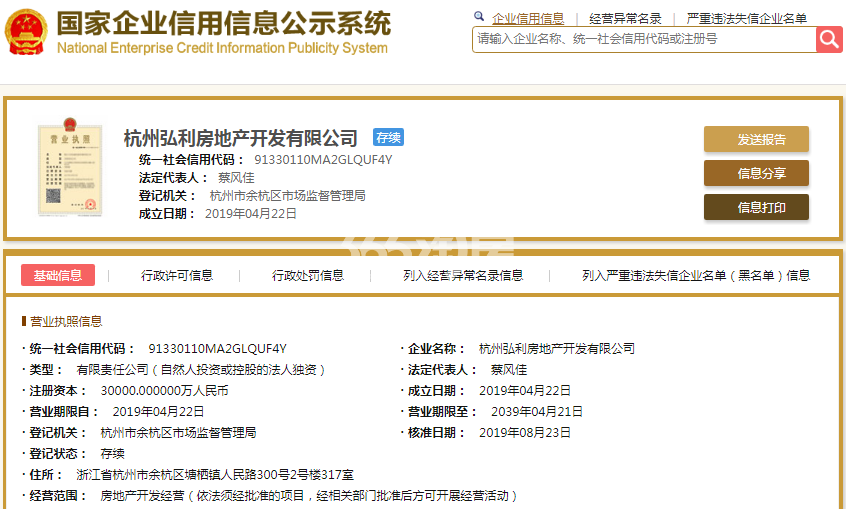
Task: Click the license info 法定代表人 value 蔡风佳
Action: coord(509,370)
